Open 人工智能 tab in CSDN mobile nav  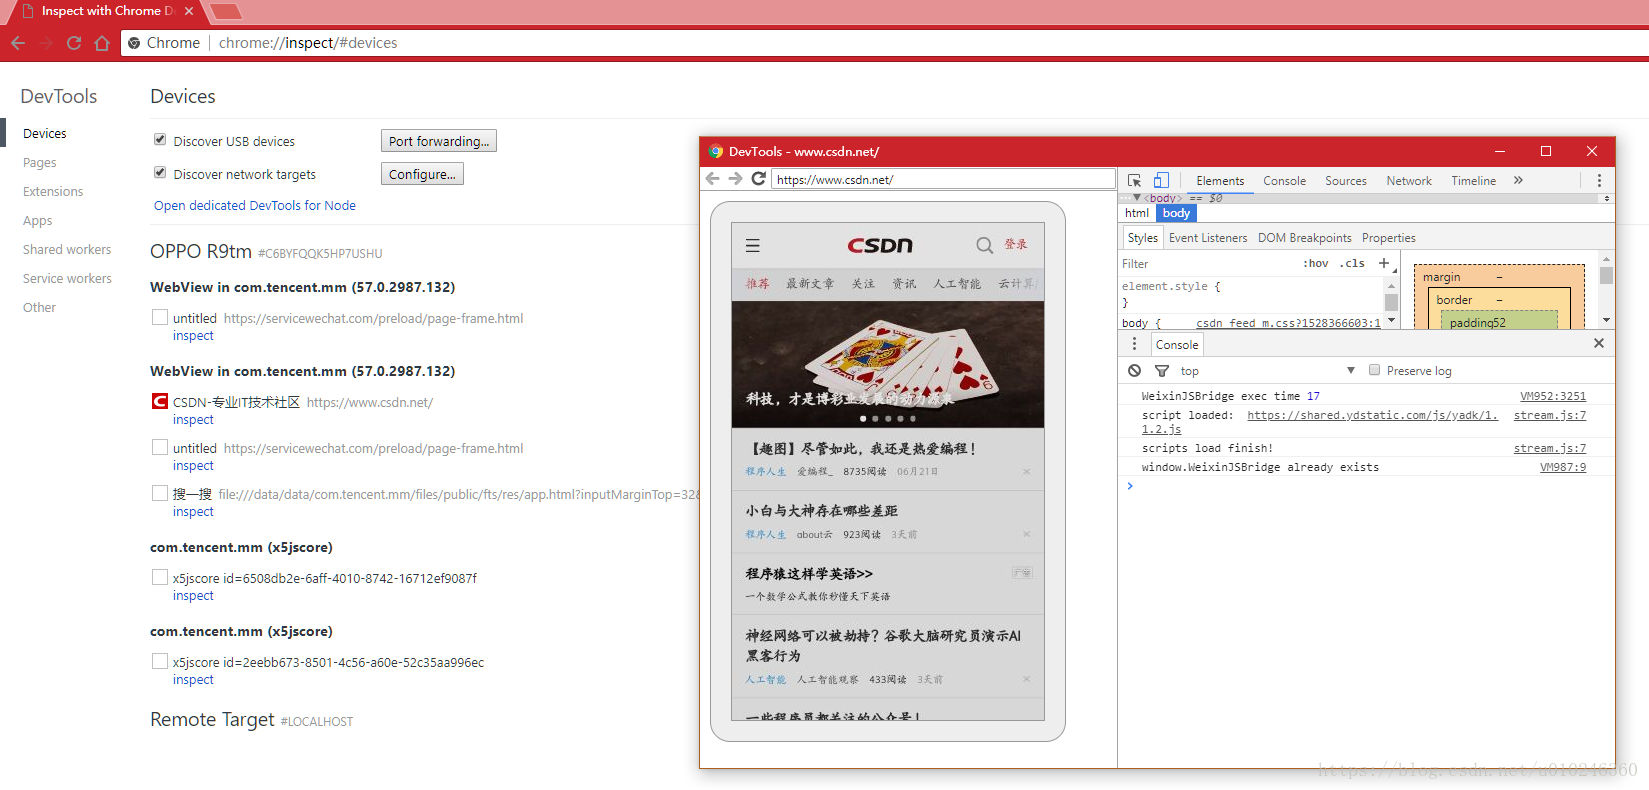(957, 284)
